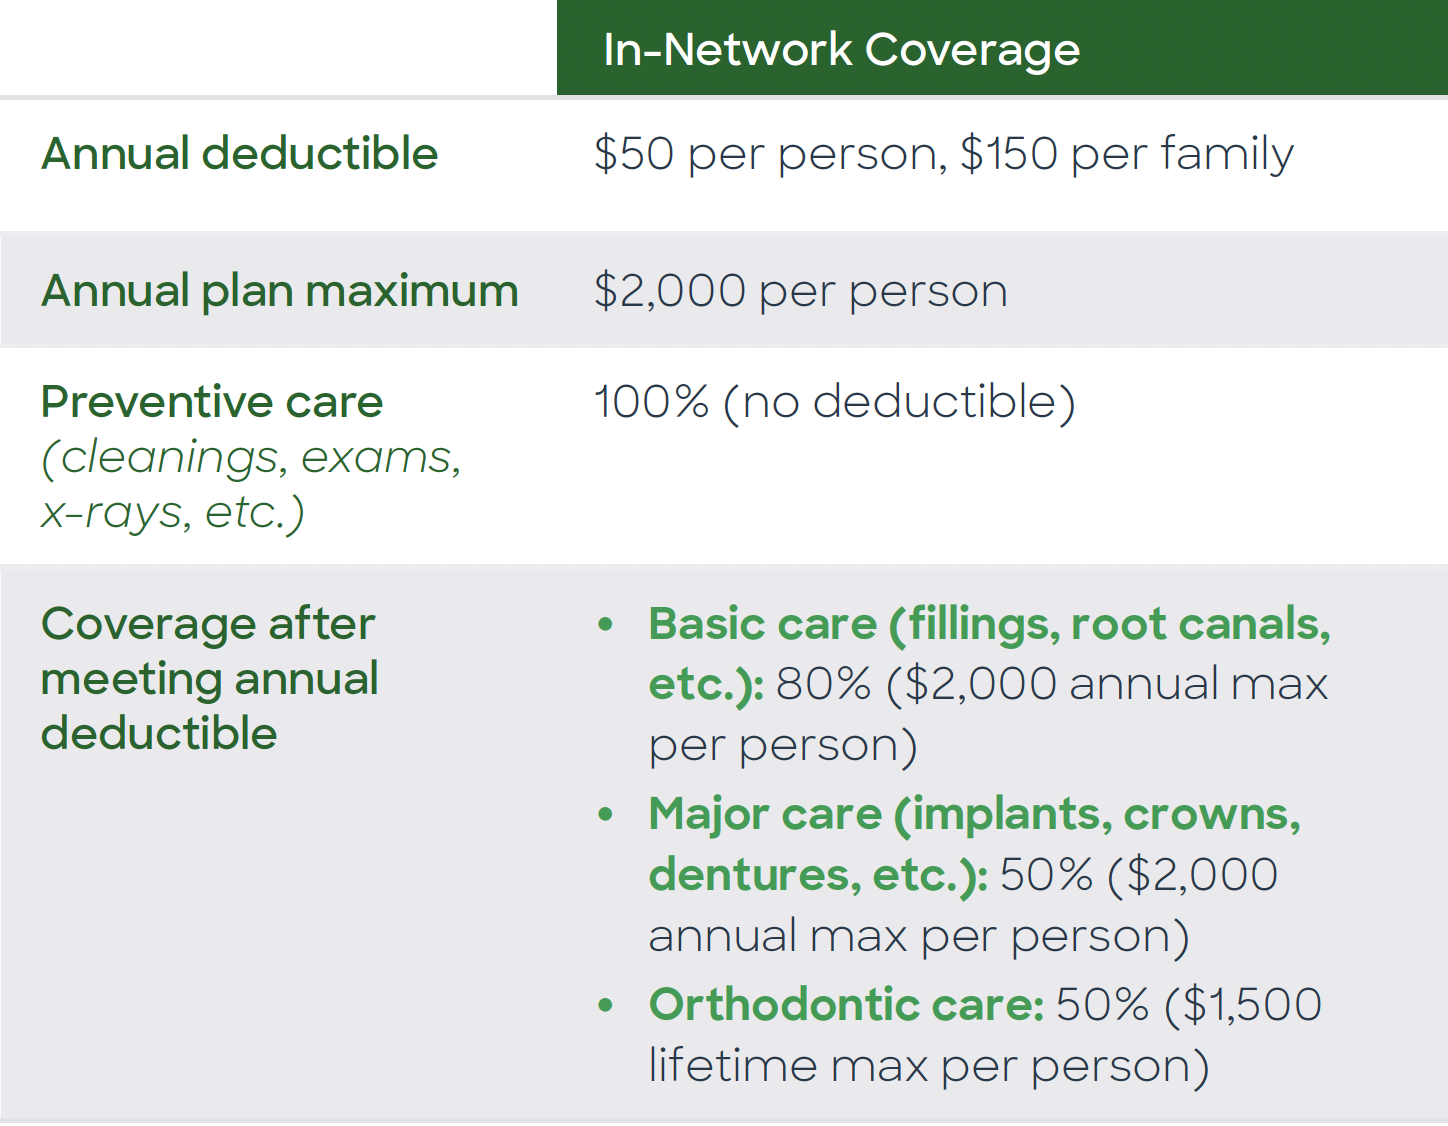This screenshot has width=1448, height=1126.
Task: Select the Preventive care heading
Action: click(x=212, y=402)
